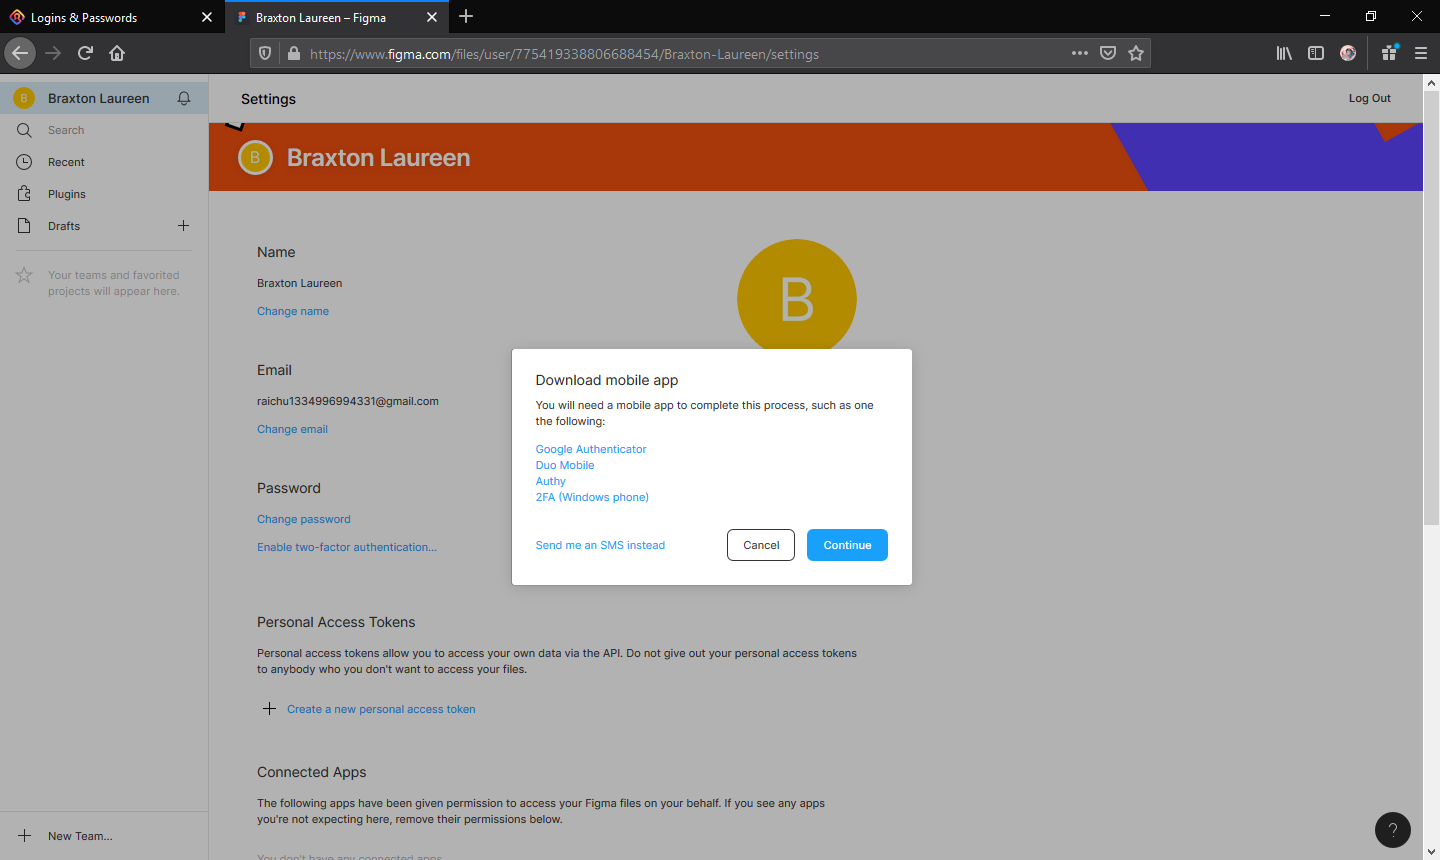
Task: Open the Library toolbar icon
Action: [x=1284, y=53]
